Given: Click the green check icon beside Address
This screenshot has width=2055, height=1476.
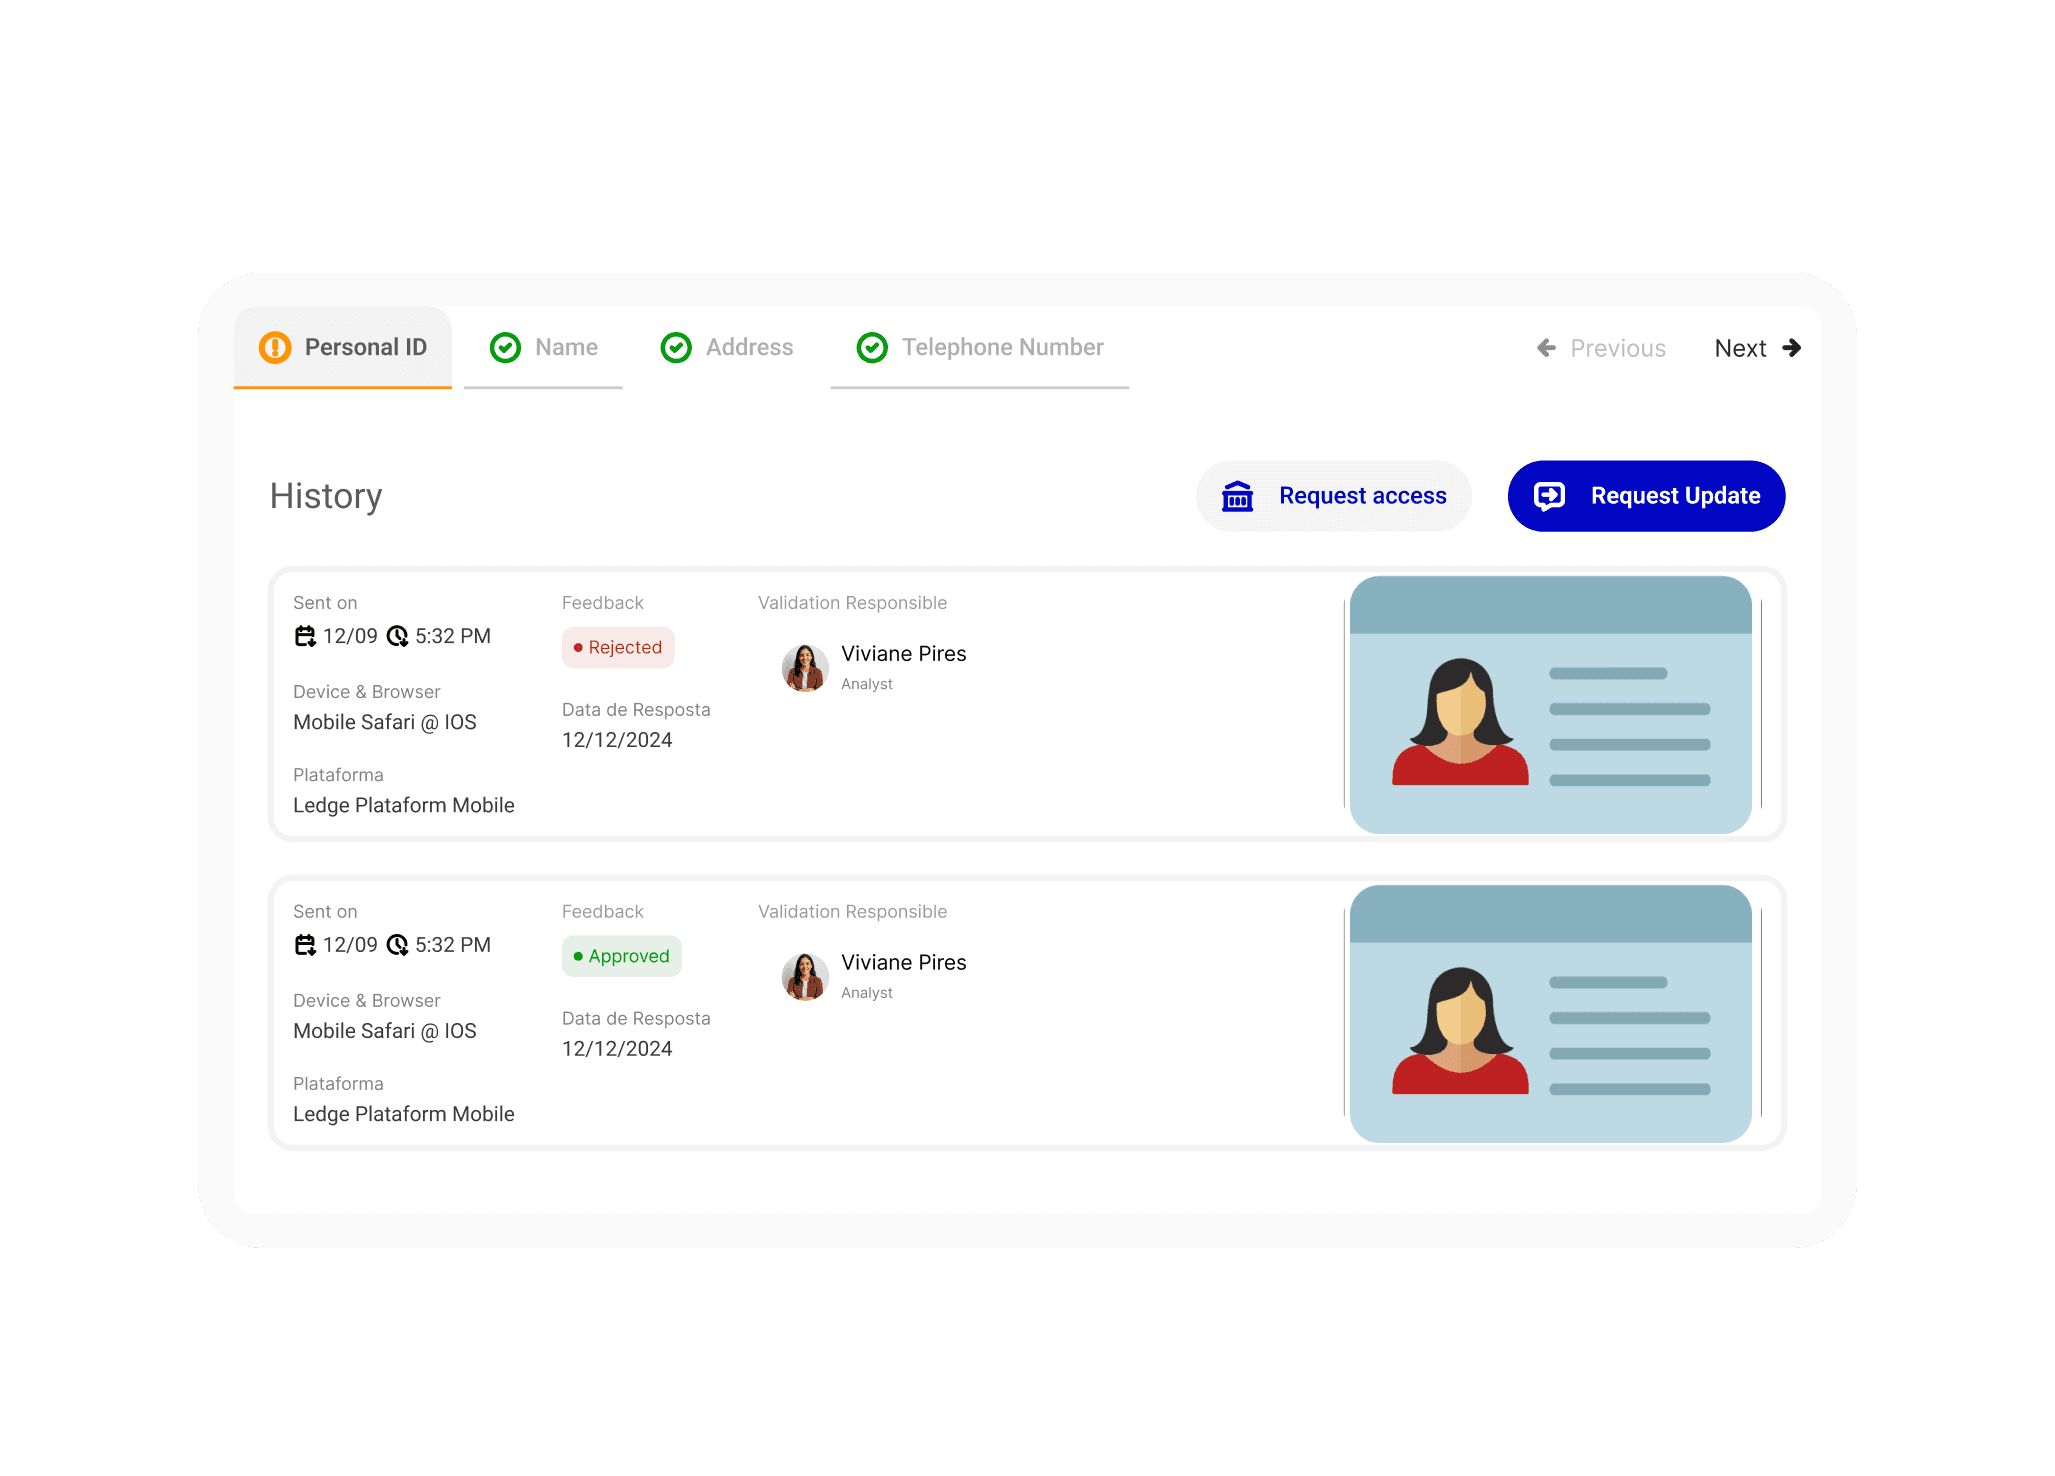Looking at the screenshot, I should 676,347.
